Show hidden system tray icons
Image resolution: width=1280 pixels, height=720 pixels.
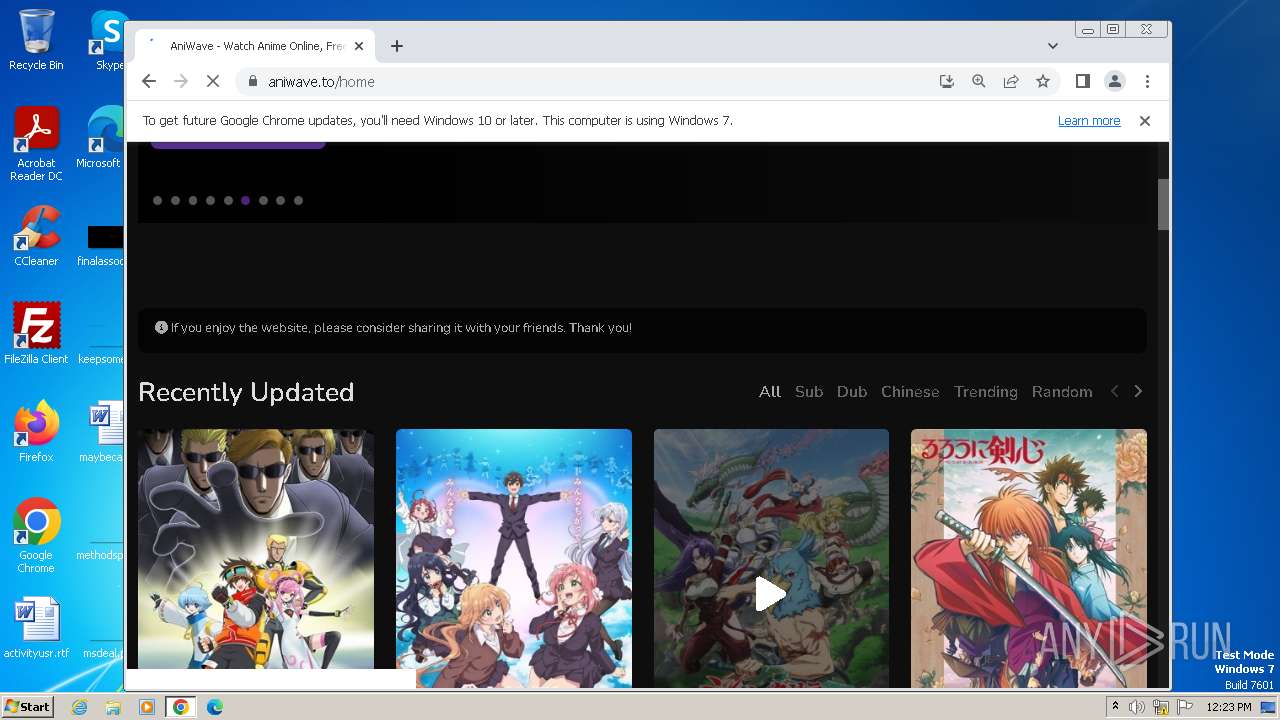pyautogui.click(x=1115, y=707)
